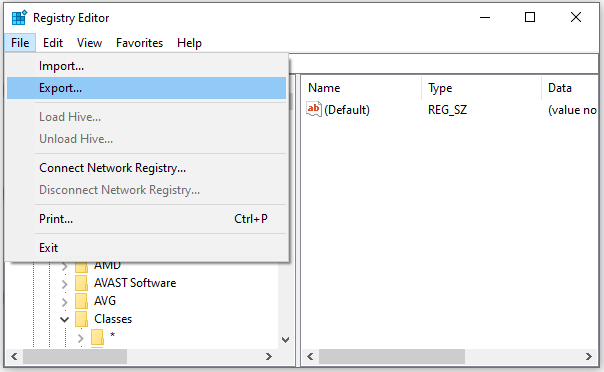Open the Edit menu
Viewport: 604px width, 372px height.
pyautogui.click(x=53, y=43)
